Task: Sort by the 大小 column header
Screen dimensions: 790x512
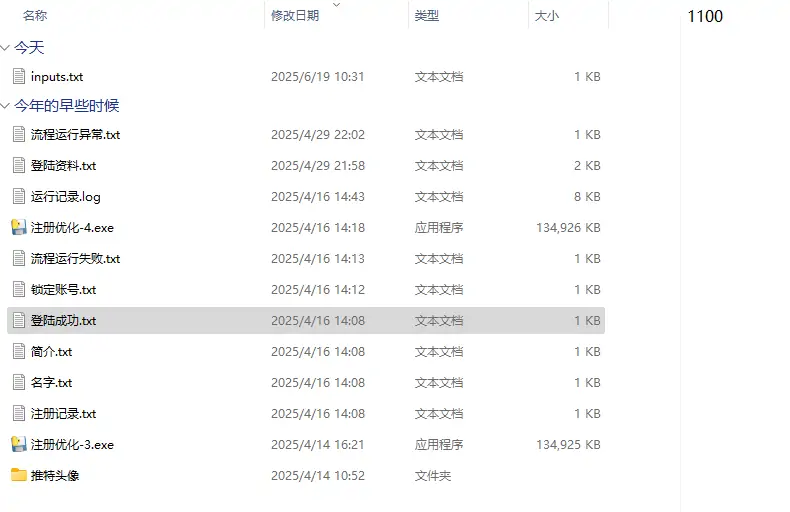Action: coord(547,16)
